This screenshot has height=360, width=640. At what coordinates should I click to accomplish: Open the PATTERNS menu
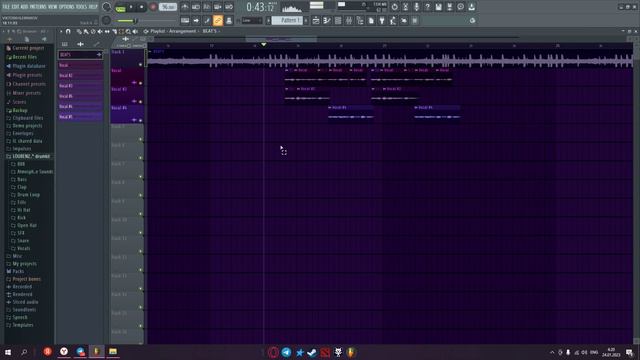(x=38, y=7)
